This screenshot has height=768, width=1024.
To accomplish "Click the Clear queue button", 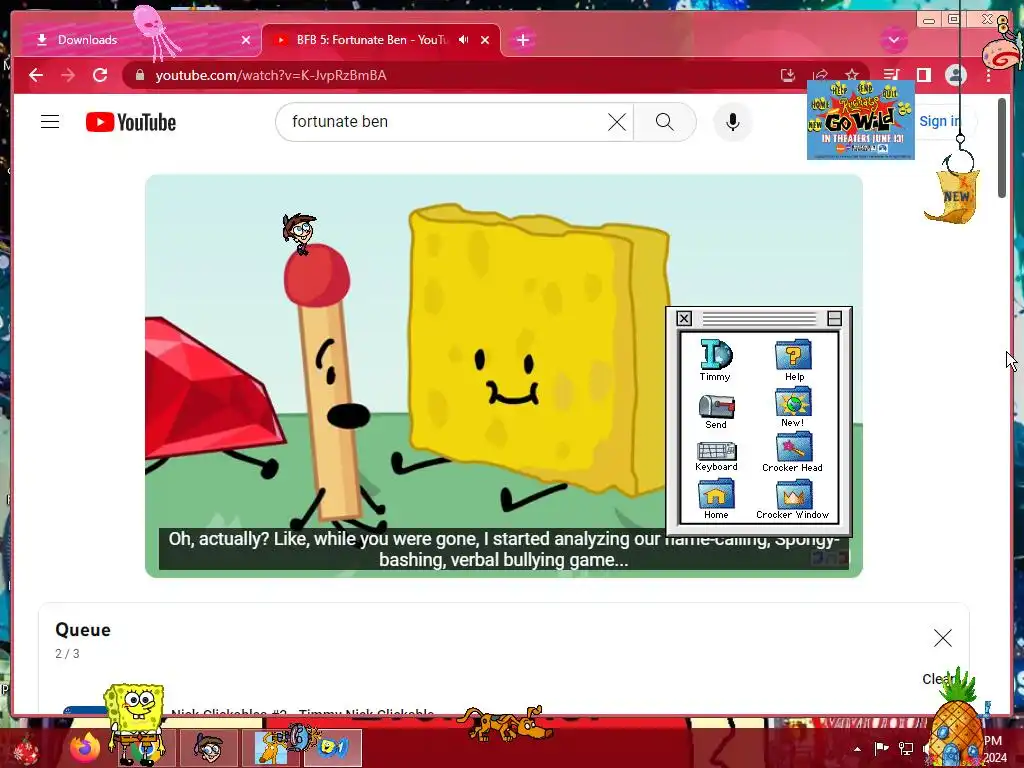I will pyautogui.click(x=938, y=679).
